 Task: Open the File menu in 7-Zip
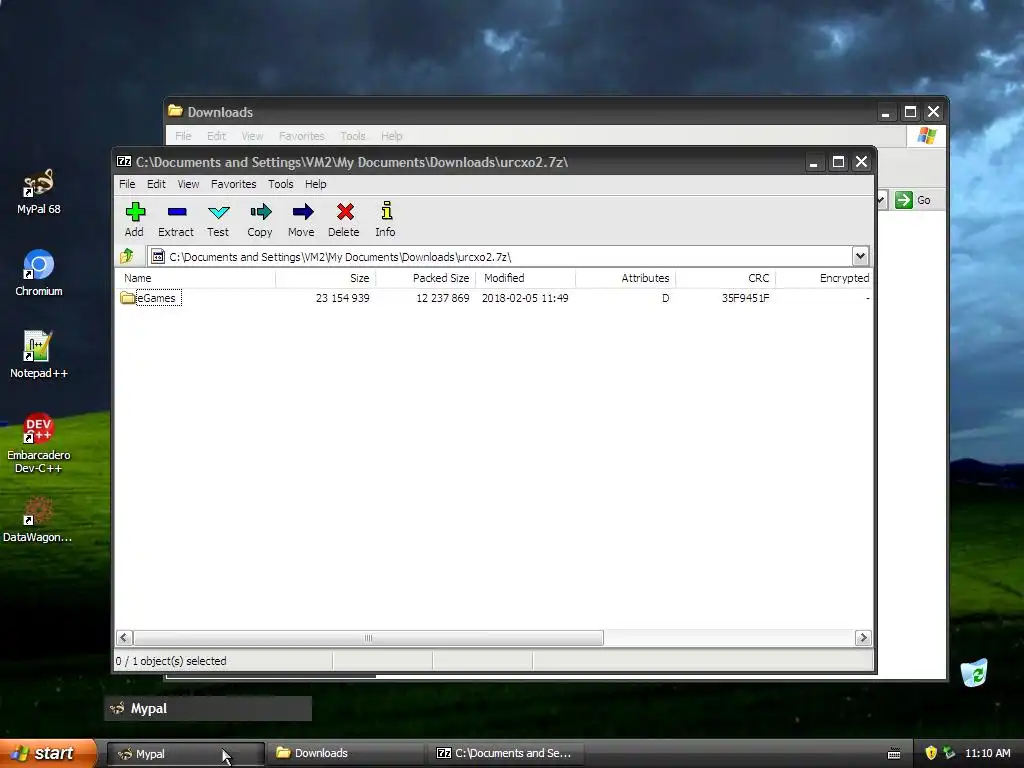(x=127, y=184)
